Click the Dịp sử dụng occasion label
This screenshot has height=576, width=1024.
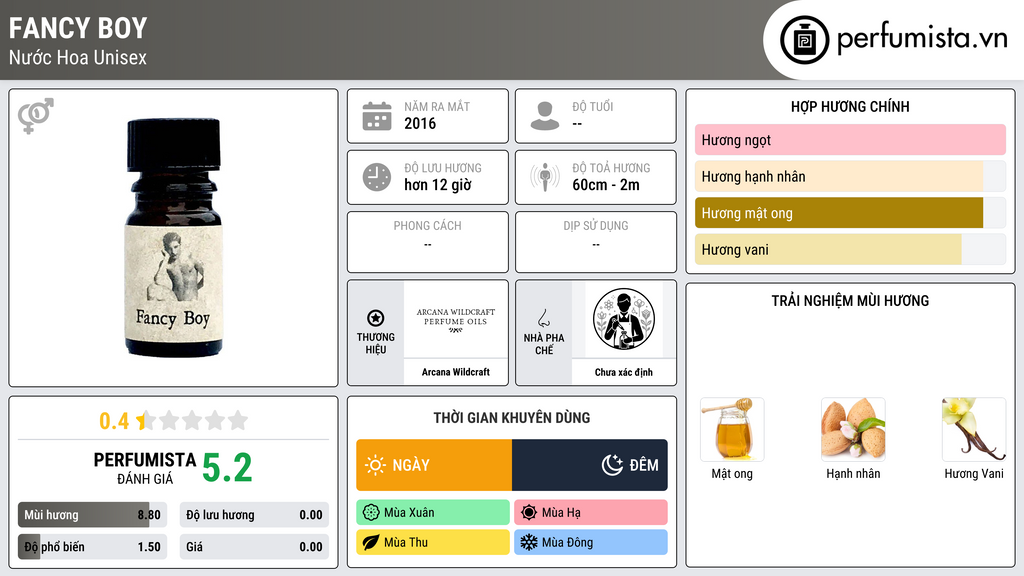[x=596, y=225]
